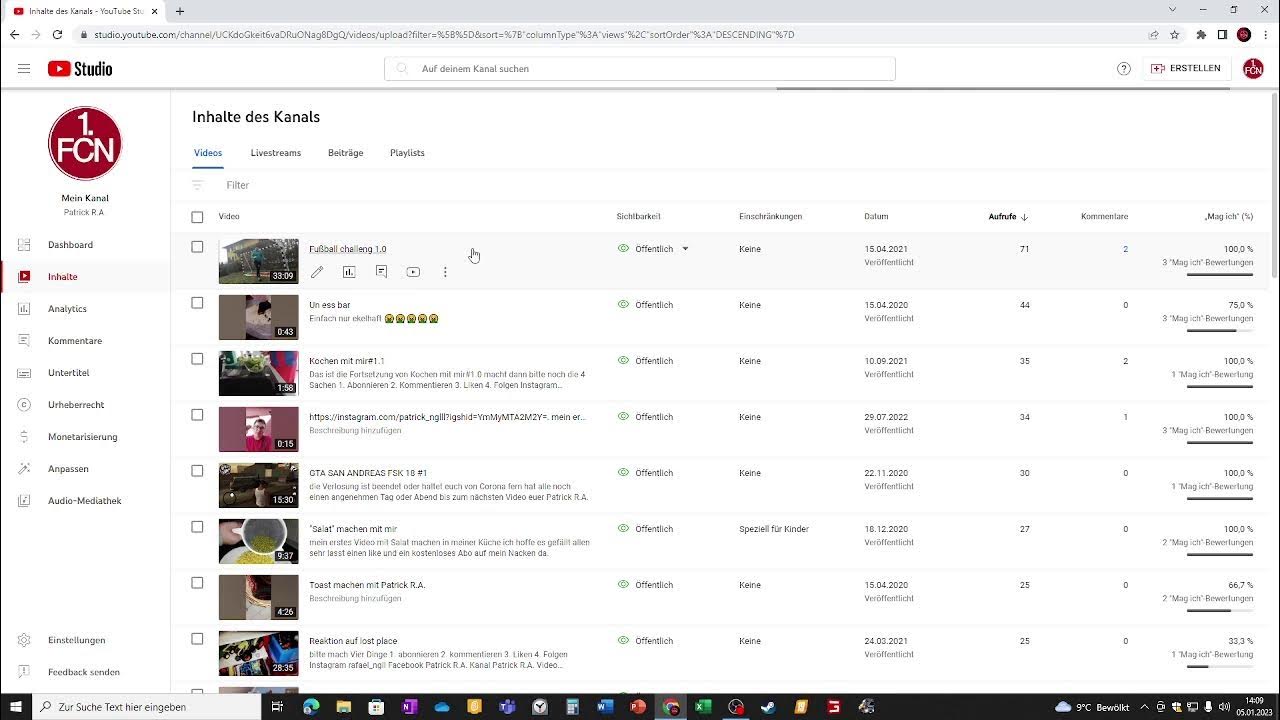Screen dimensions: 1280x720
Task: Check the box for Kochen mit mir#1.1
Action: pyautogui.click(x=197, y=359)
